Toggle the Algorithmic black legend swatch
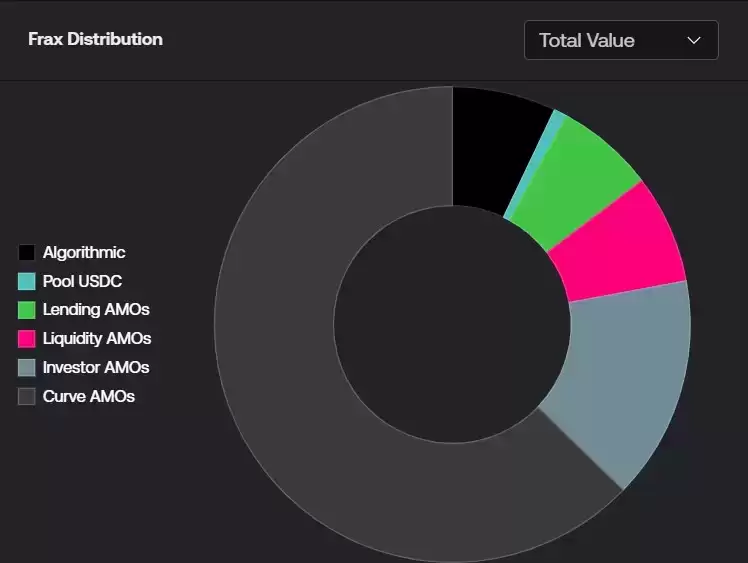The image size is (748, 563). coord(27,252)
